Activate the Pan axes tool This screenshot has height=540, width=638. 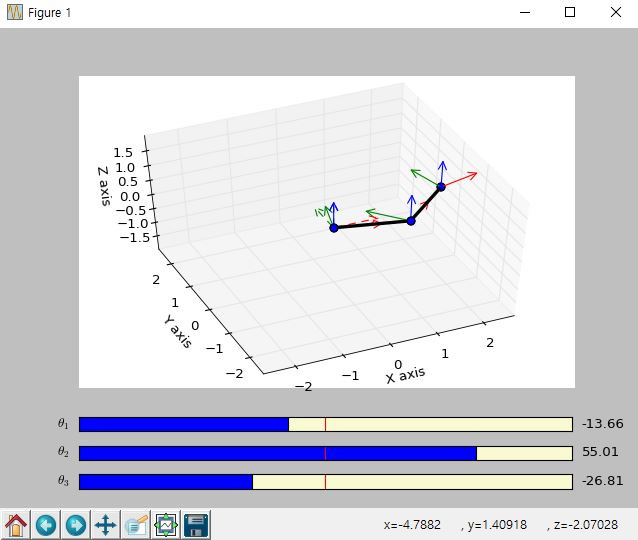point(106,525)
